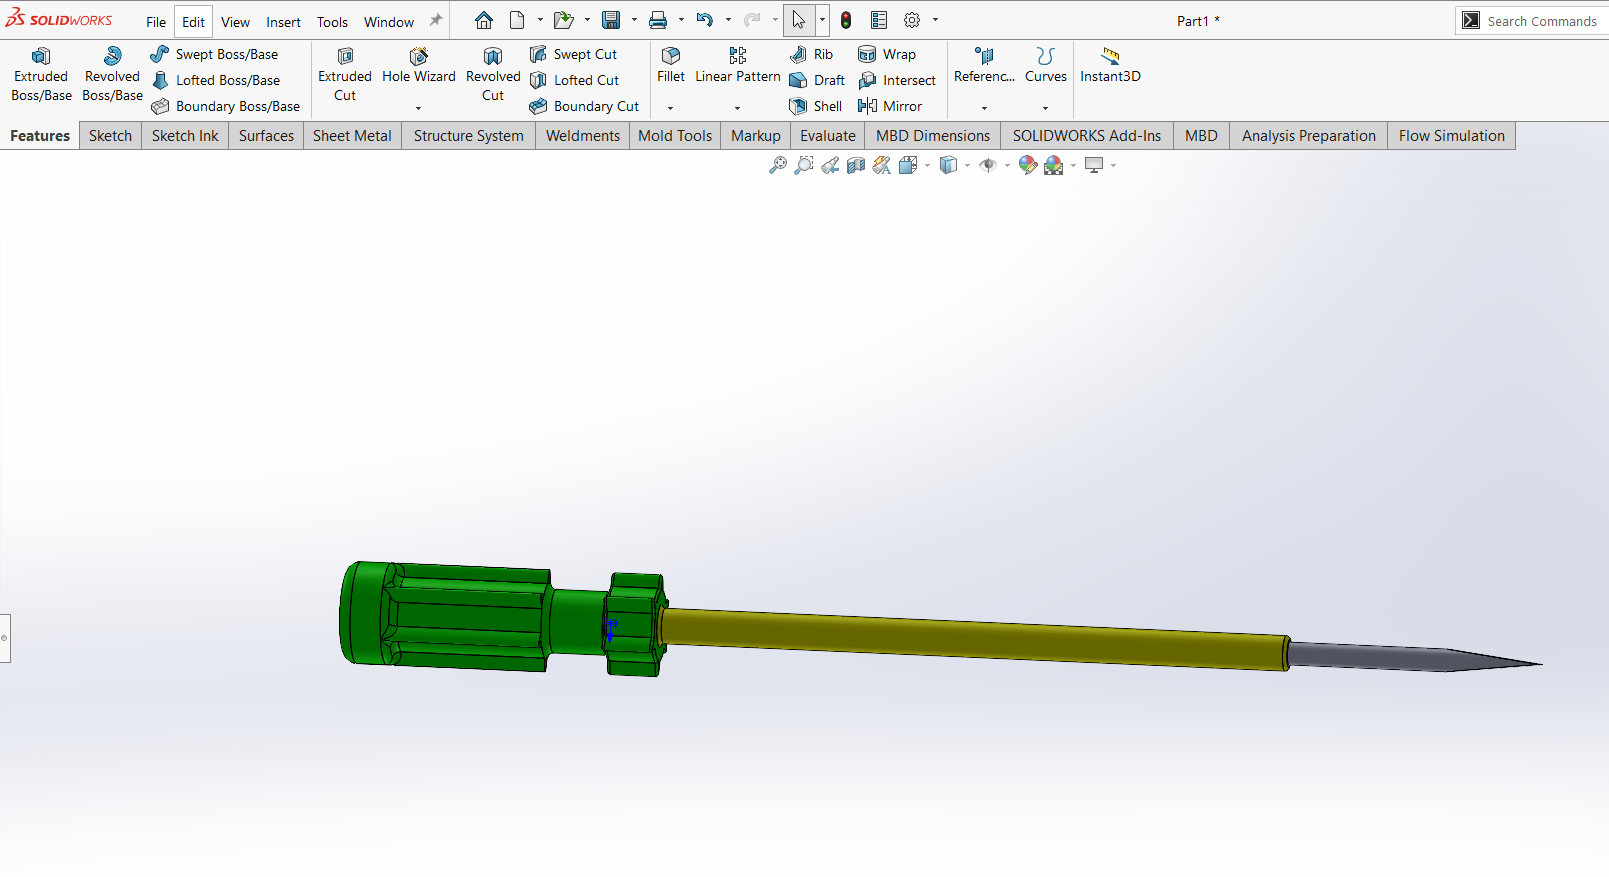Expand the dropdown arrow under Linear Pattern
The height and width of the screenshot is (877, 1609).
tap(737, 108)
